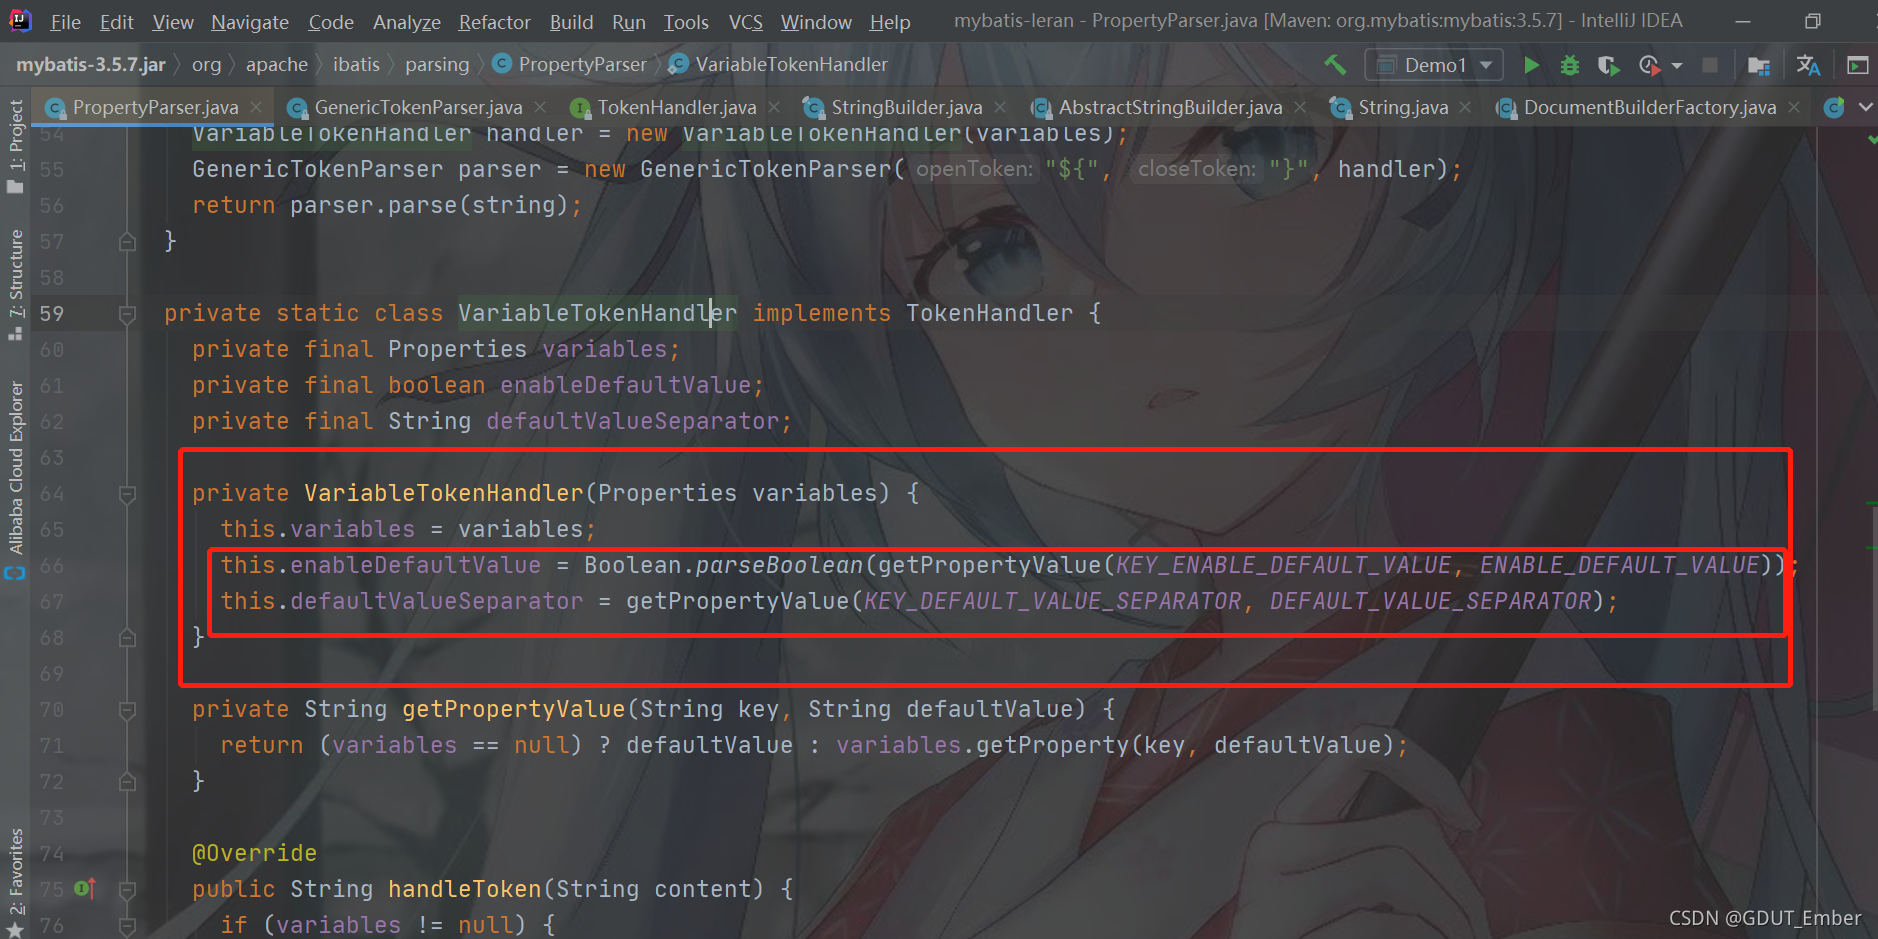Close the TokenHandler.java tab
Image resolution: width=1878 pixels, height=939 pixels.
pos(774,106)
